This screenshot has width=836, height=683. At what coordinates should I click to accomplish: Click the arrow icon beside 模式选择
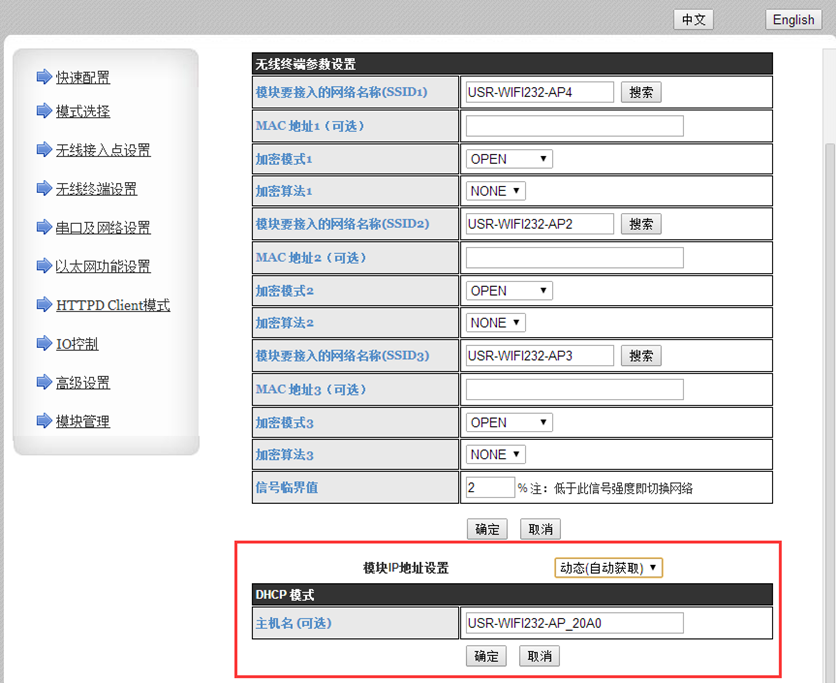click(43, 111)
